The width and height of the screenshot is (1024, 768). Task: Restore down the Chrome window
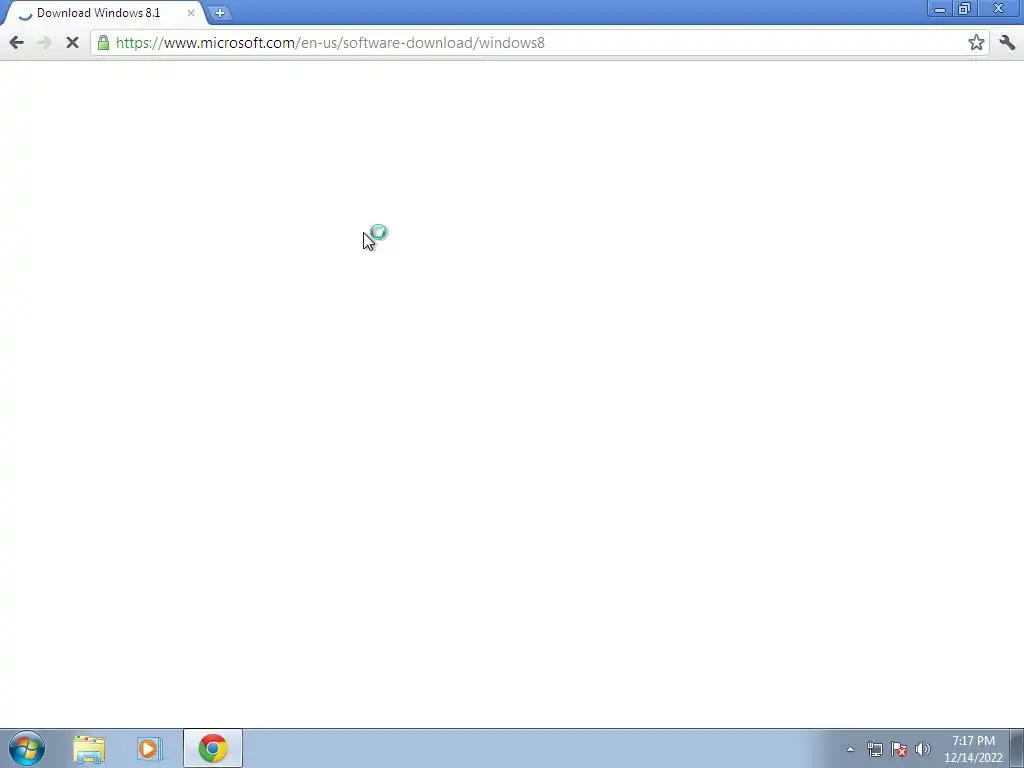point(965,9)
